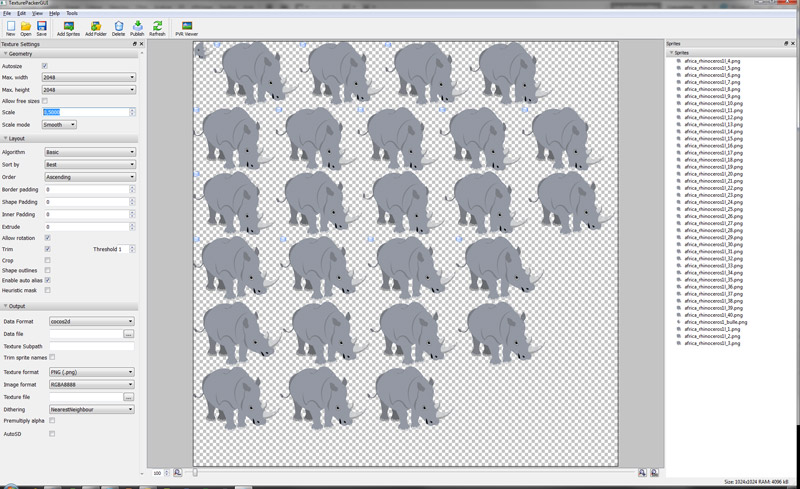This screenshot has width=800, height=489.
Task: Click the Data file browse button
Action: click(128, 334)
